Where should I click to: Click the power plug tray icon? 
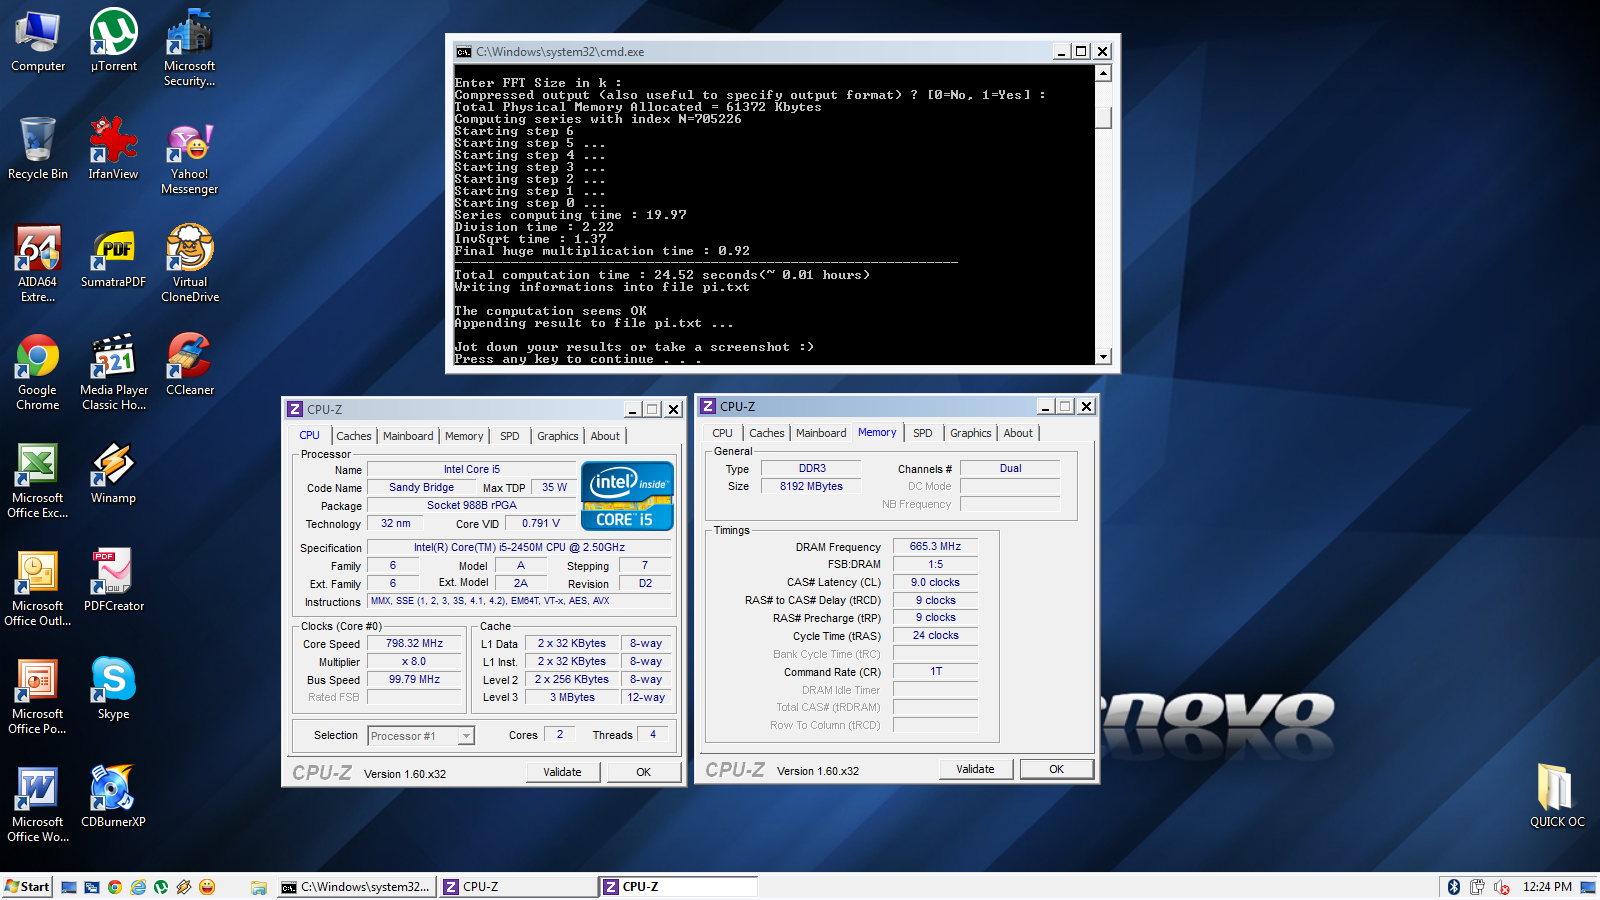point(1477,887)
